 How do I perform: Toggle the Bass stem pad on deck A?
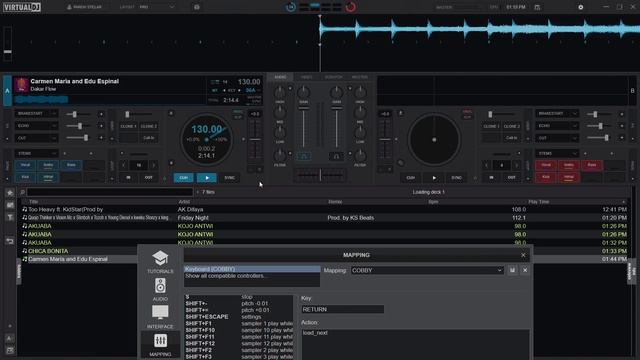71,165
